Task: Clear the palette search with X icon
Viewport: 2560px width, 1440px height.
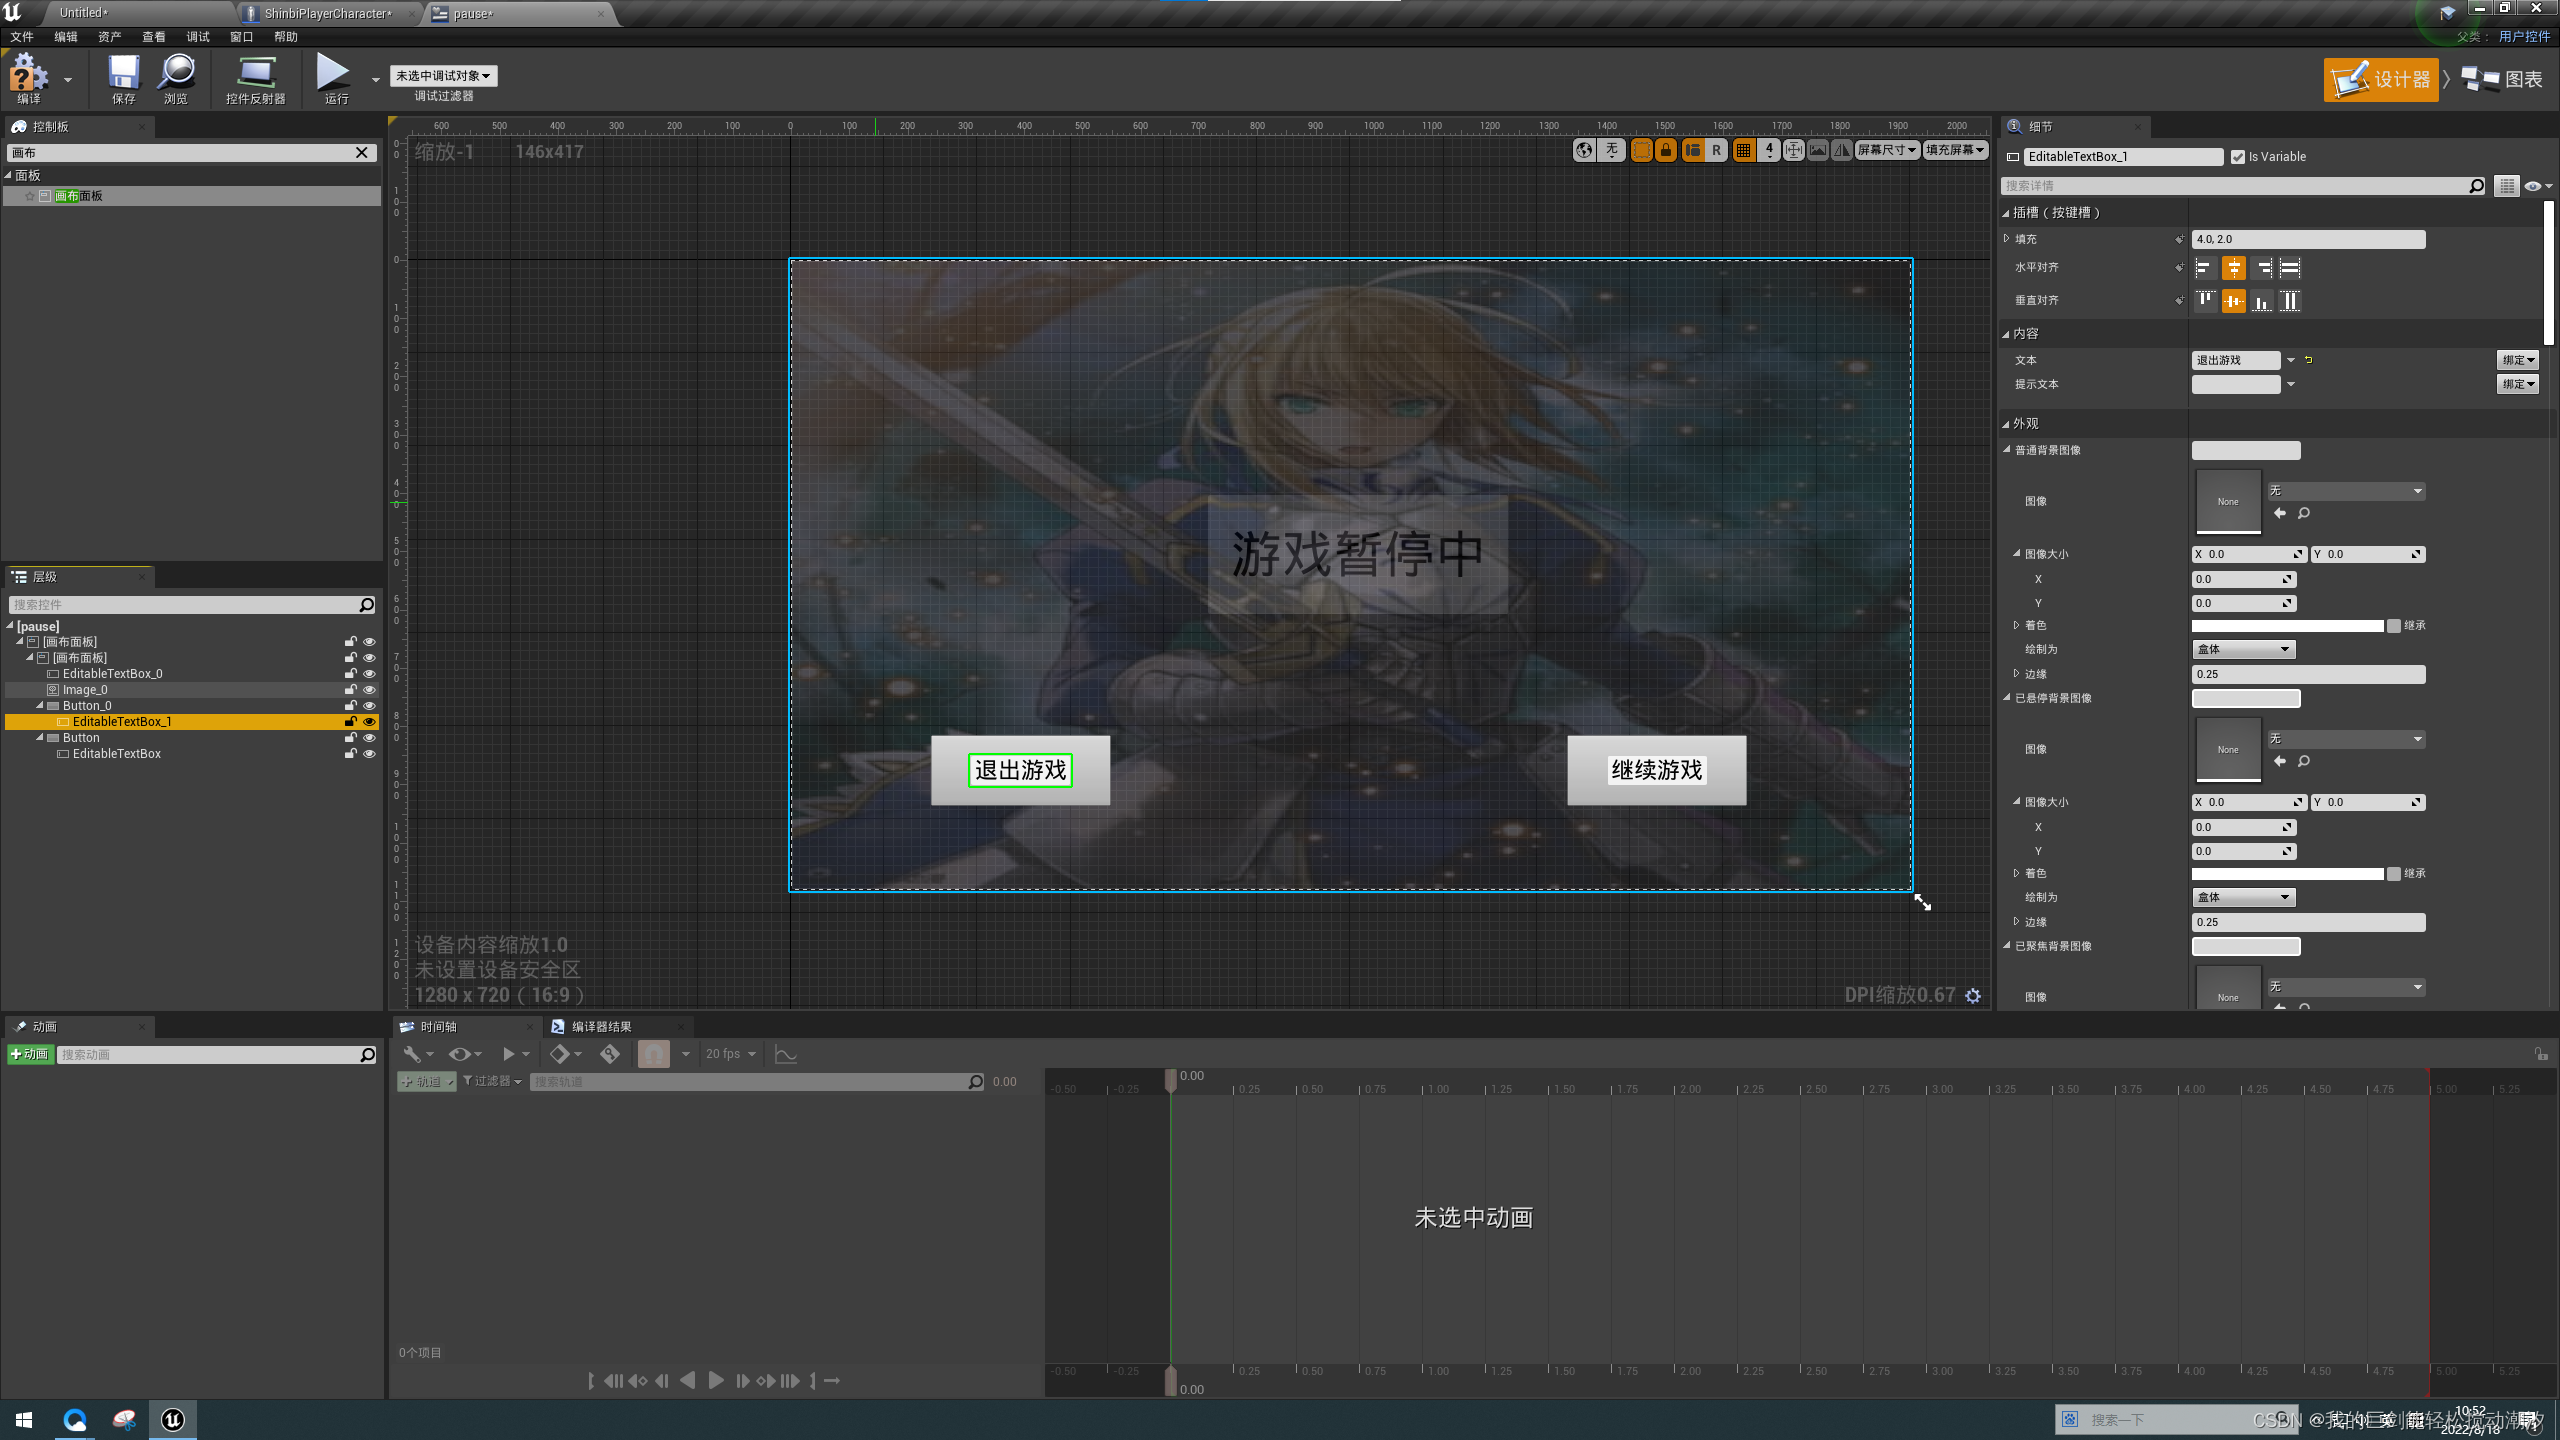Action: pyautogui.click(x=362, y=152)
